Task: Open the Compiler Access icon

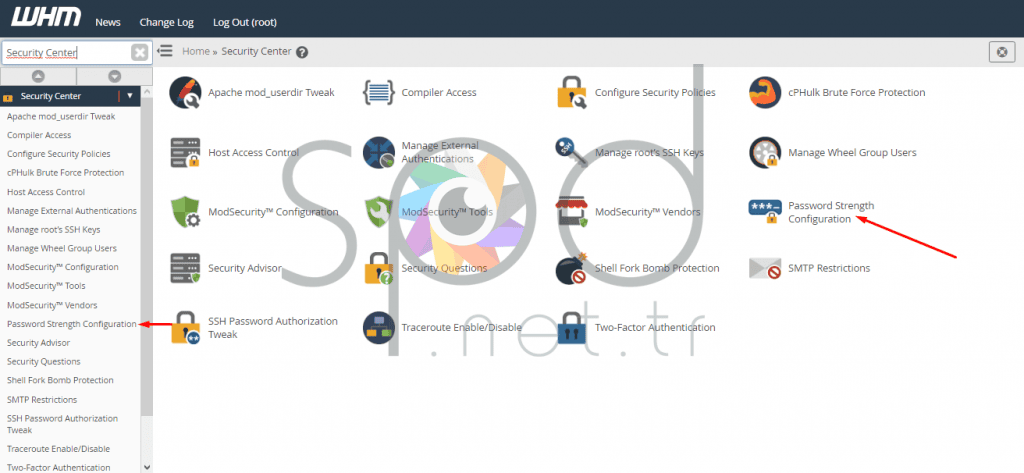Action: click(x=379, y=93)
